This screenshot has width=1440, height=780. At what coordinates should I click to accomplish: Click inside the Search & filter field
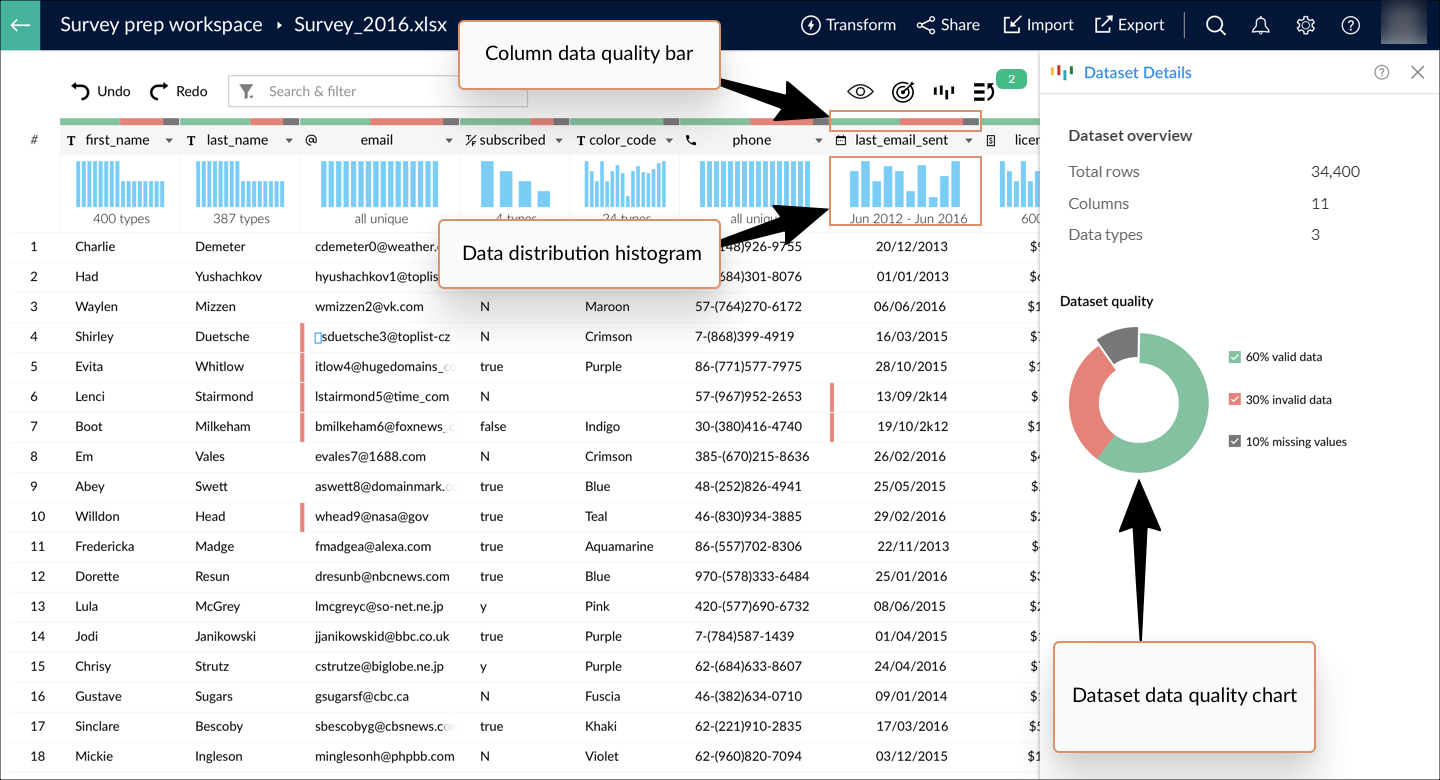coord(380,91)
